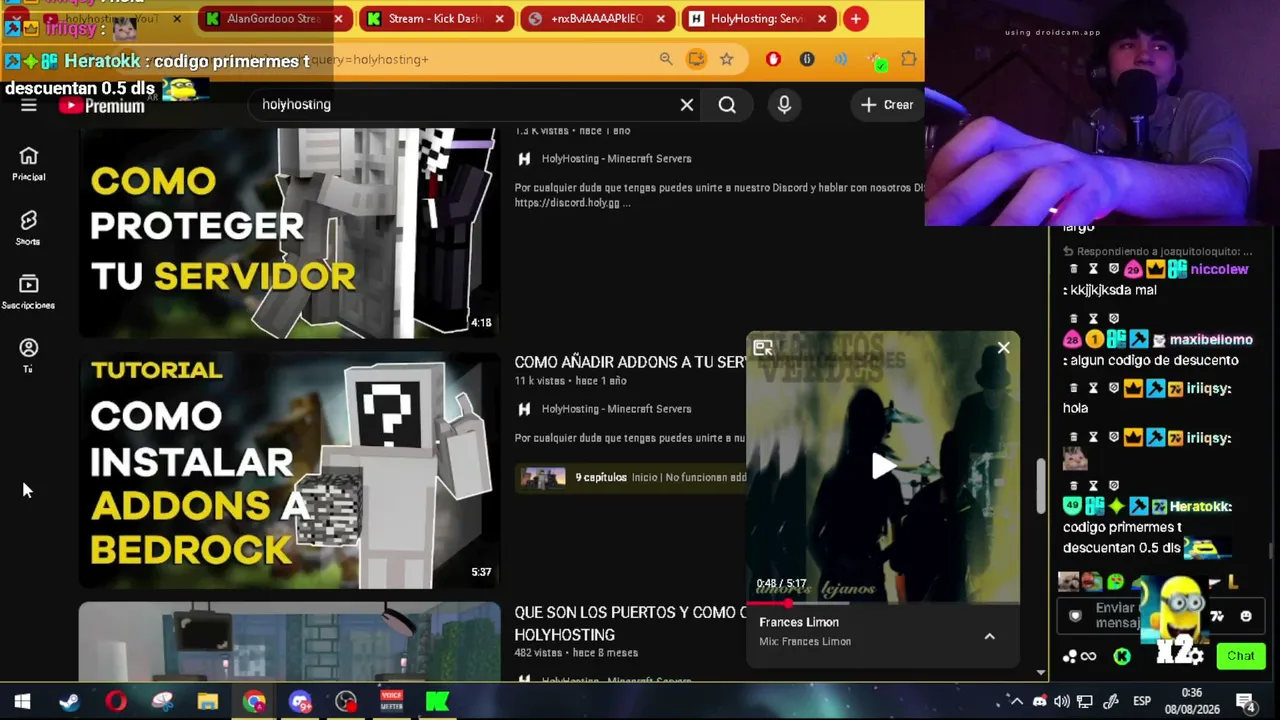Start voice search with microphone
Image resolution: width=1280 pixels, height=720 pixels.
click(x=784, y=104)
